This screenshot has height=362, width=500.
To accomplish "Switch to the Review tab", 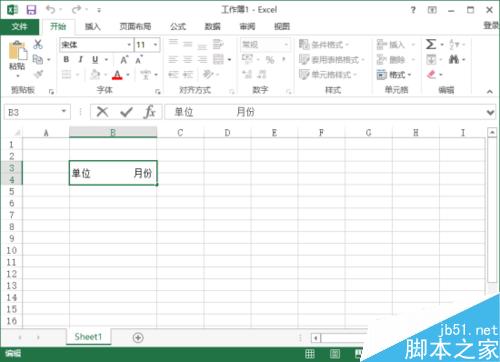I will click(x=247, y=27).
